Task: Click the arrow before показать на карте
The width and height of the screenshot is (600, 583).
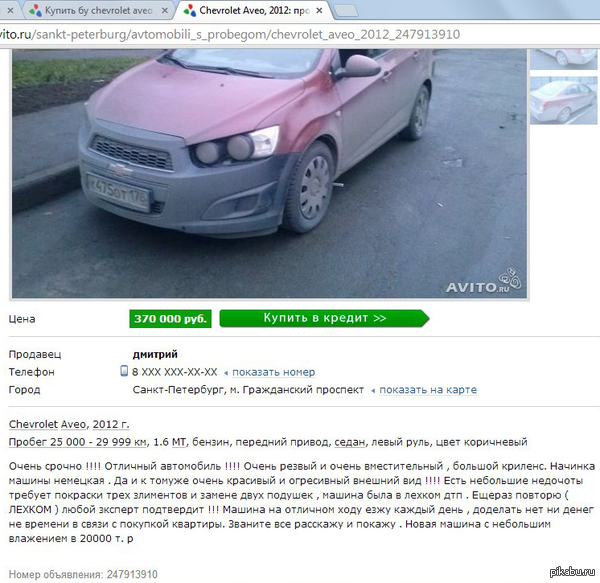Action: (373, 391)
